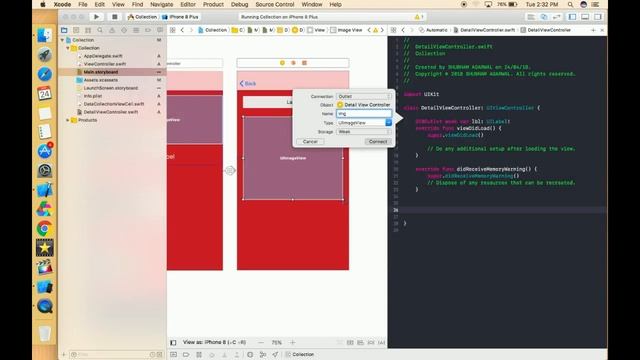Add a new assistant editor pane
The image size is (640, 360).
[593, 30]
